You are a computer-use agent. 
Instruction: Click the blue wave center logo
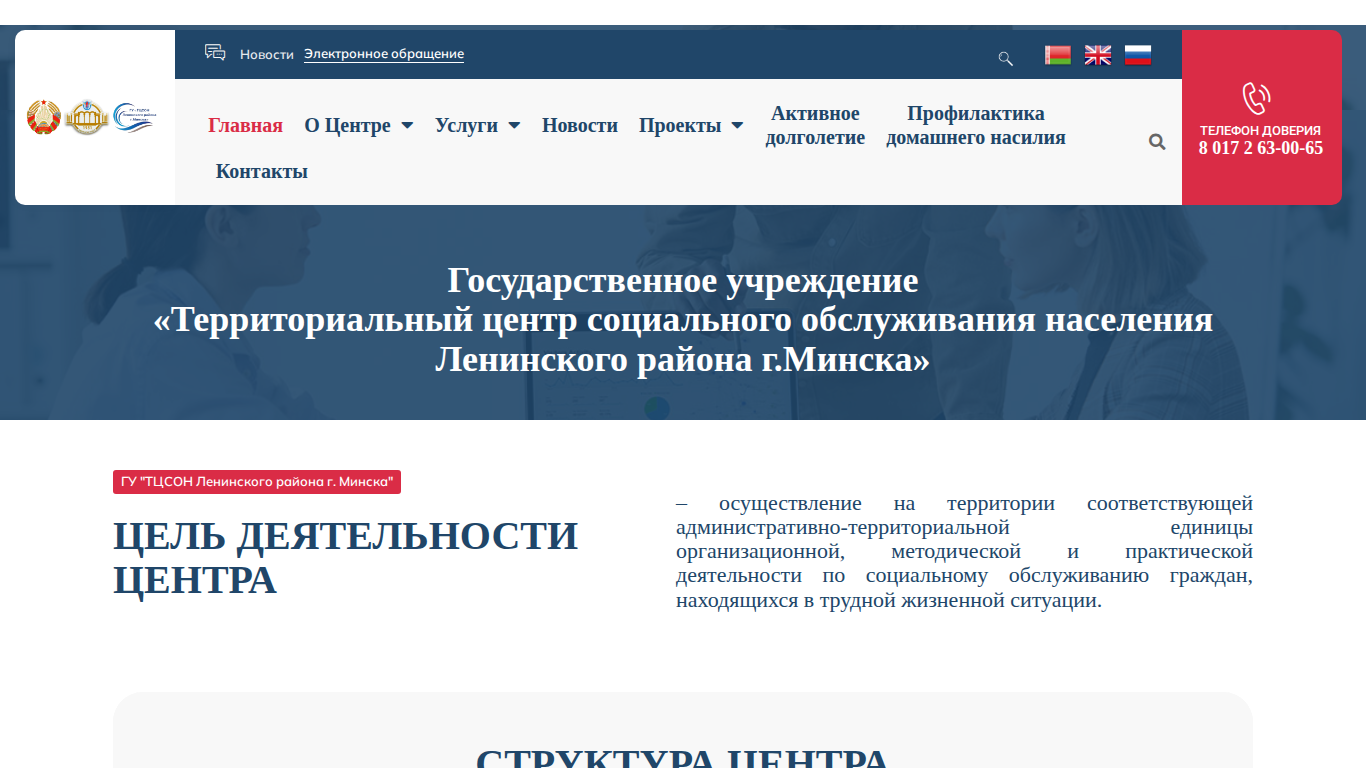coord(135,117)
